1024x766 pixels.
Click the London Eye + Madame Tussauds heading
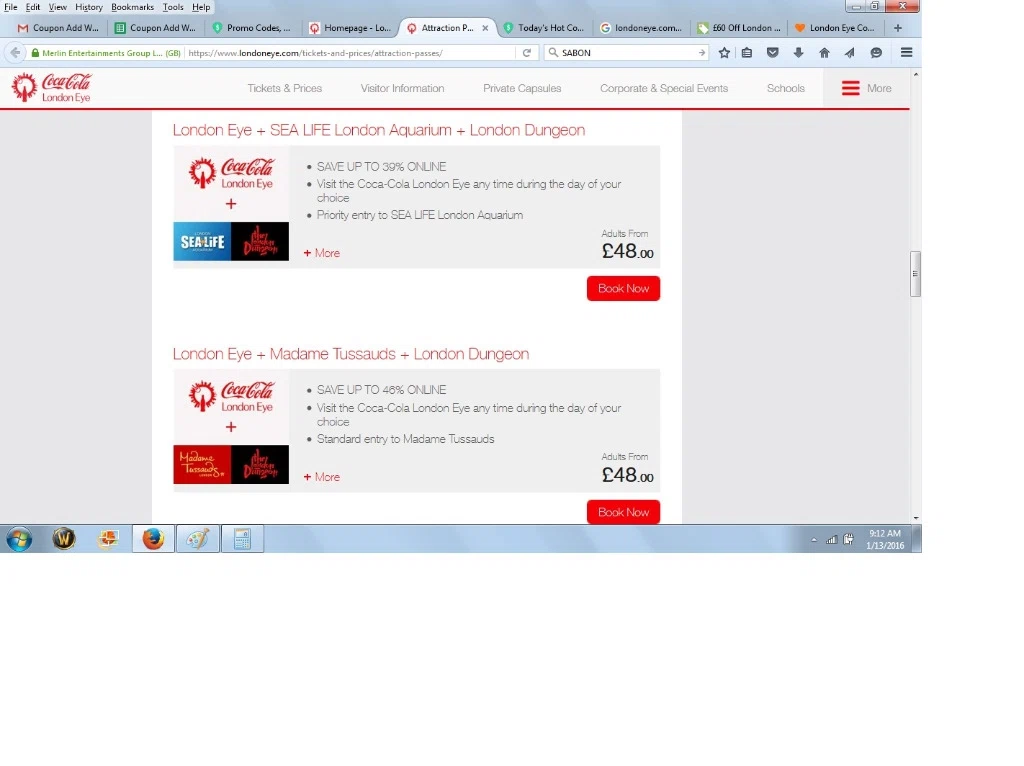pos(351,354)
